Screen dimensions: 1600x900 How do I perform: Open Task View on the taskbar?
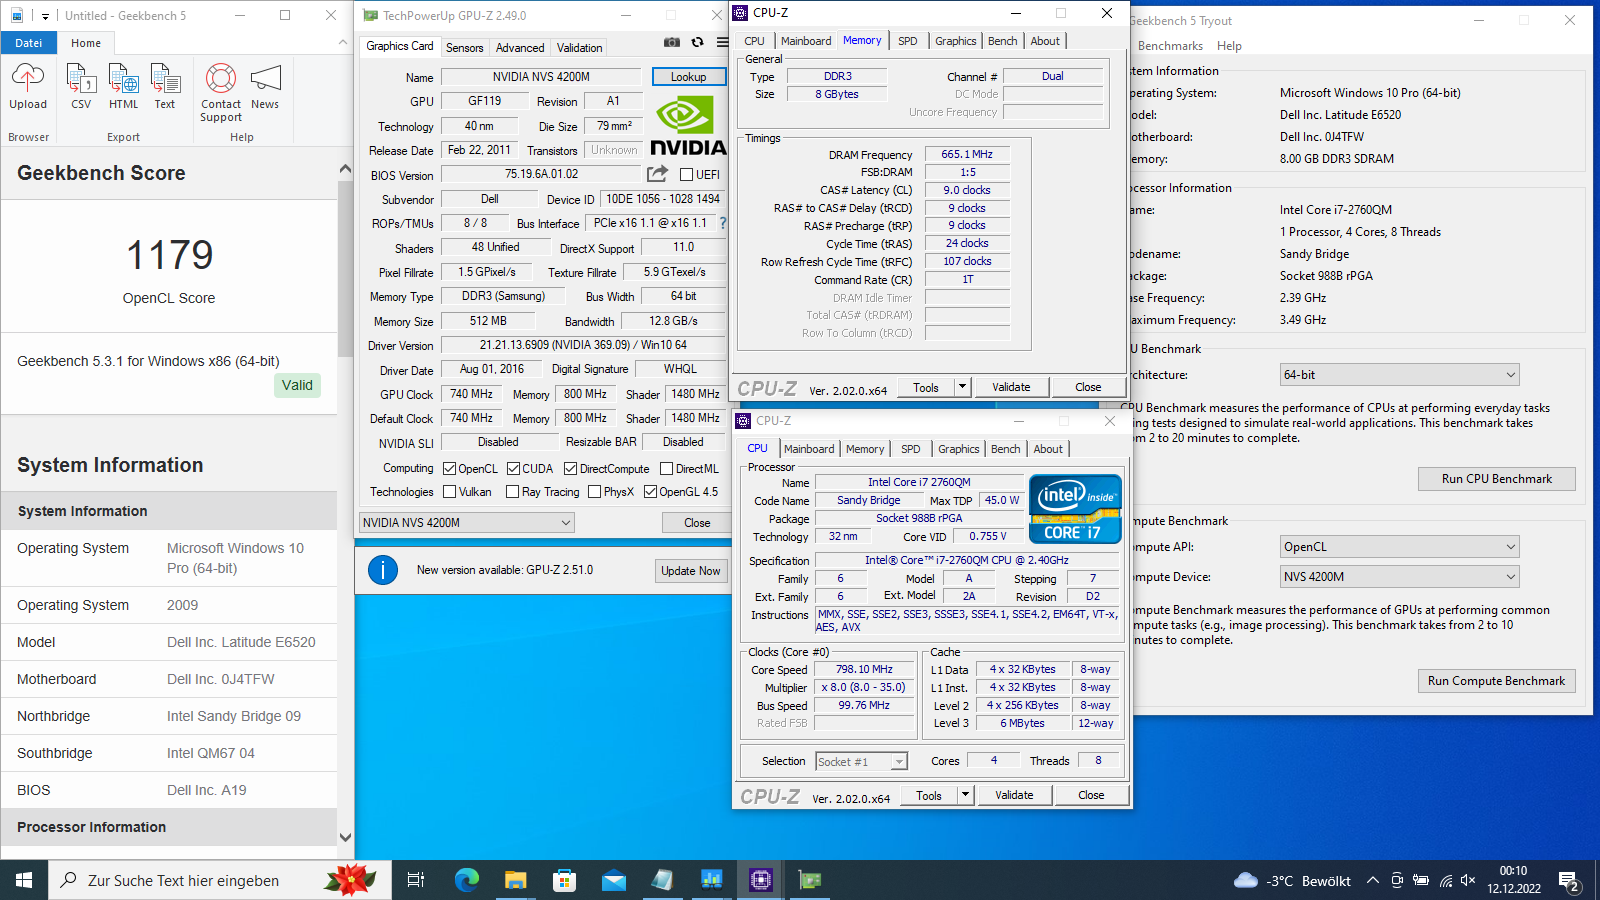[x=416, y=880]
